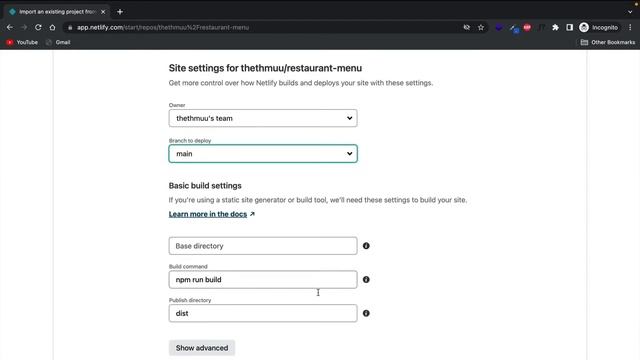This screenshot has width=640, height=360.
Task: Click the Site settings for thethmuu/restaurant-menu heading
Action: click(x=265, y=68)
